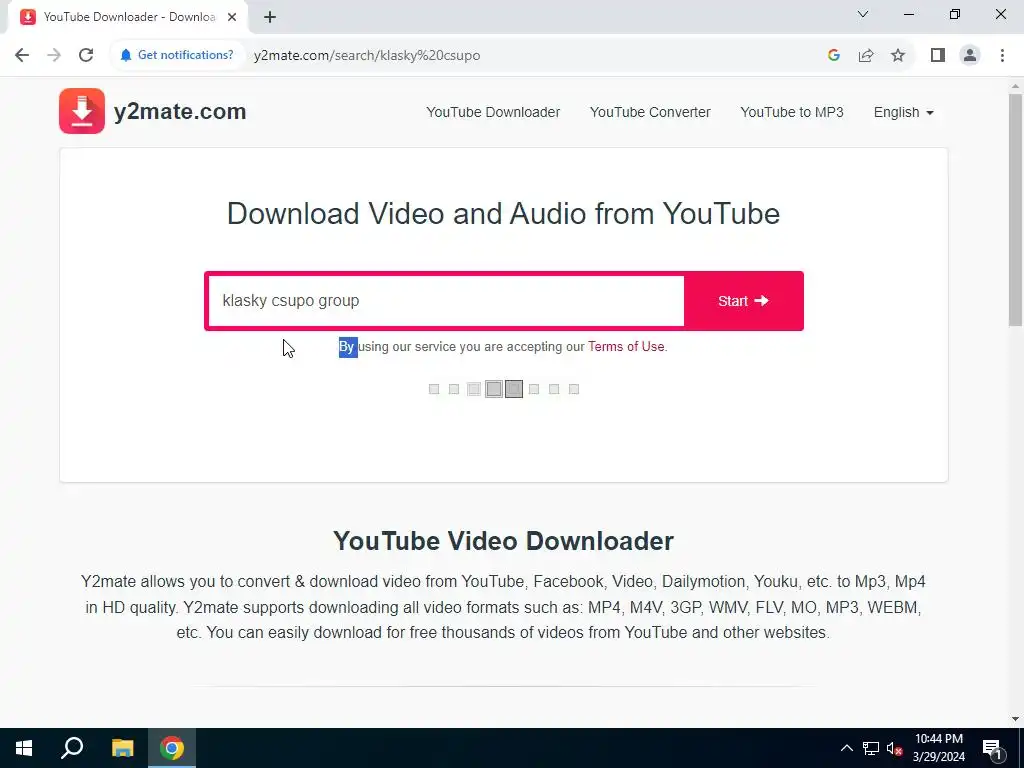Open the YouTube Converter menu link
The width and height of the screenshot is (1024, 768).
[x=650, y=112]
